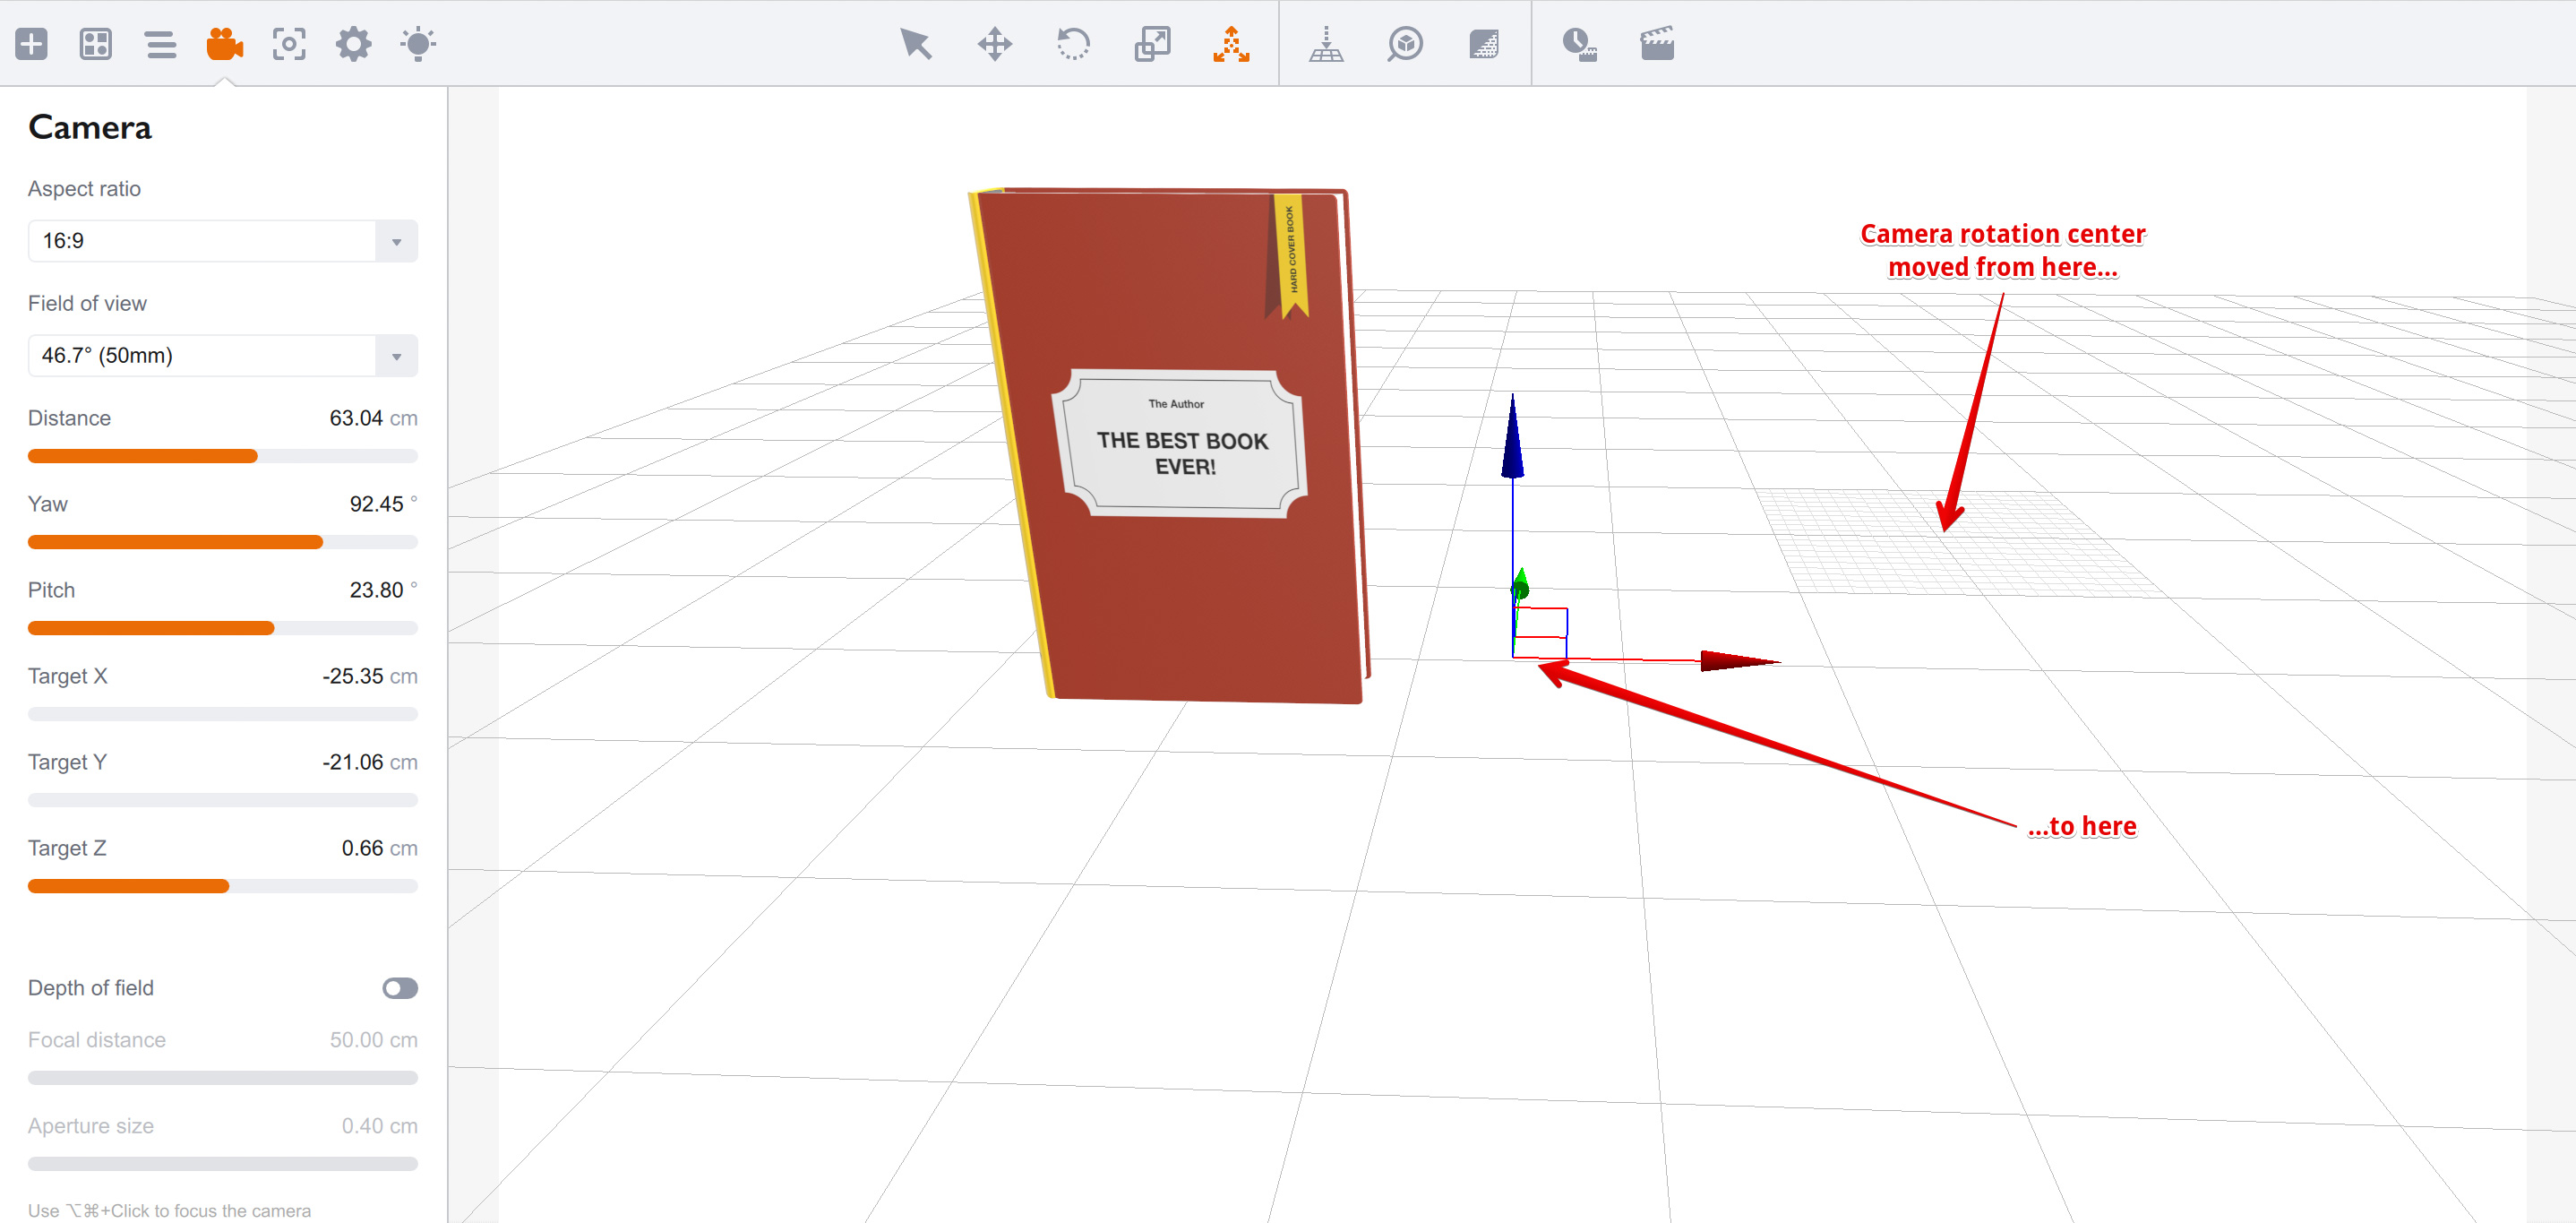The width and height of the screenshot is (2576, 1223).
Task: Click the Target Y slider track
Action: pos(222,800)
